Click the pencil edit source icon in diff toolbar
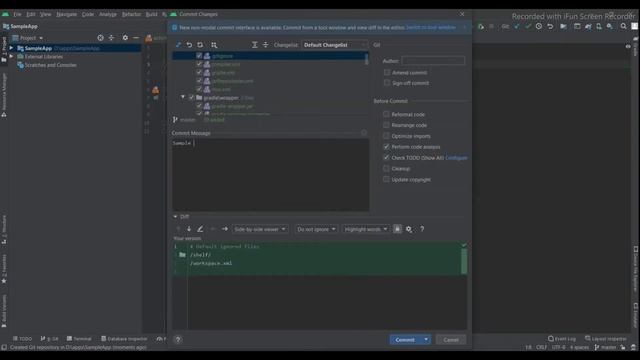Viewport: 640px width, 360px height. 200,229
